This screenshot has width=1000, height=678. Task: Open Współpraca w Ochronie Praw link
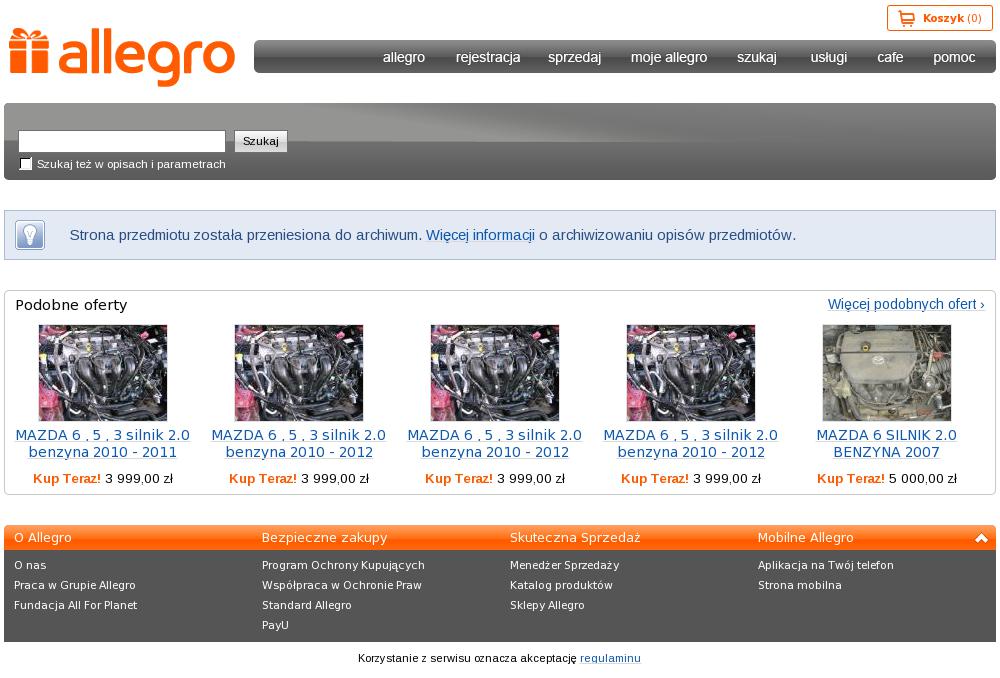[342, 585]
